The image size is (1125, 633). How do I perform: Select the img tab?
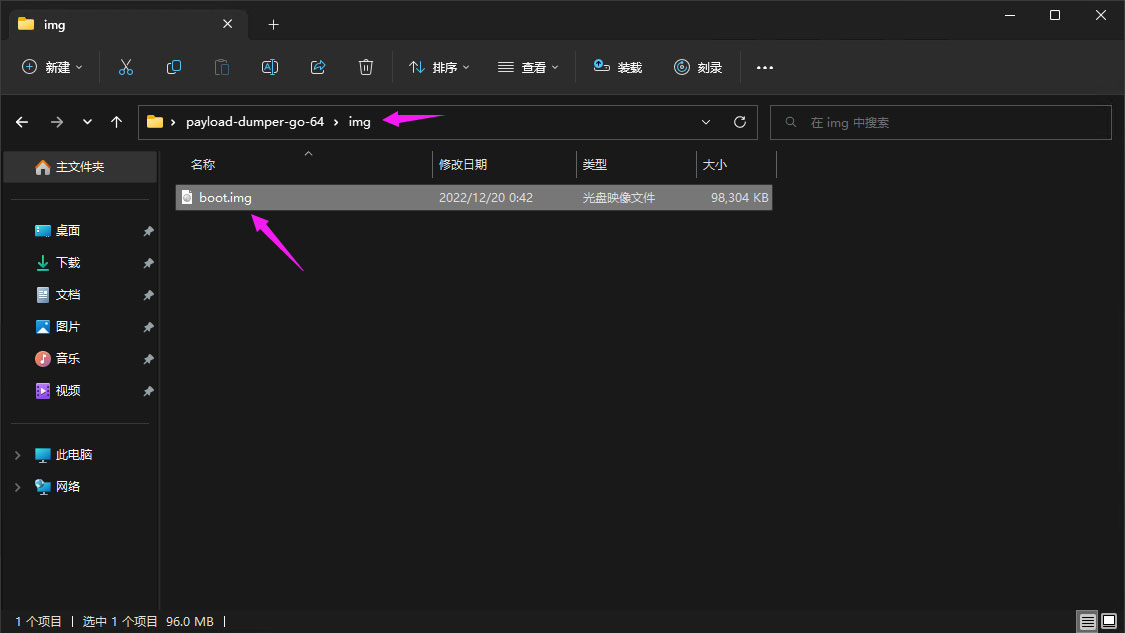[x=128, y=24]
